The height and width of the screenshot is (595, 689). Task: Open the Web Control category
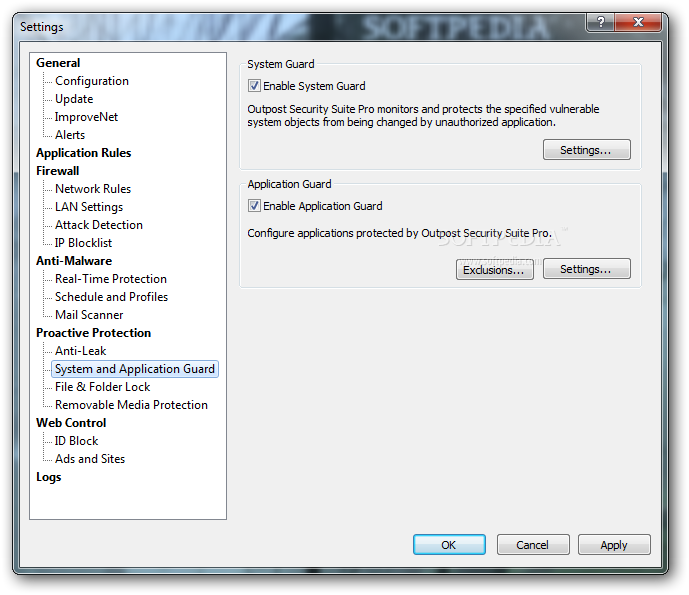pyautogui.click(x=71, y=423)
